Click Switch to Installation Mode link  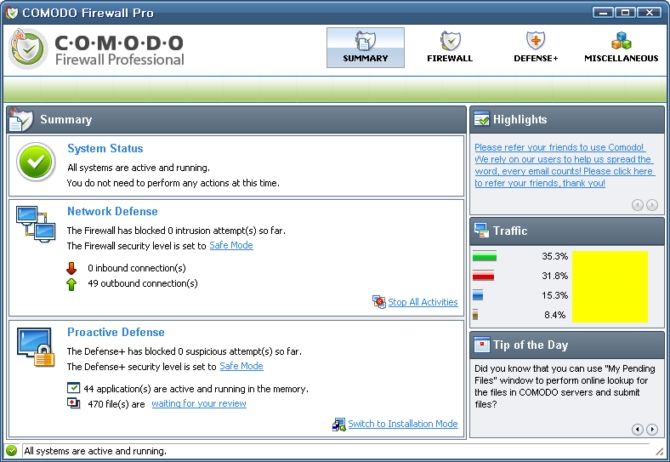403,424
